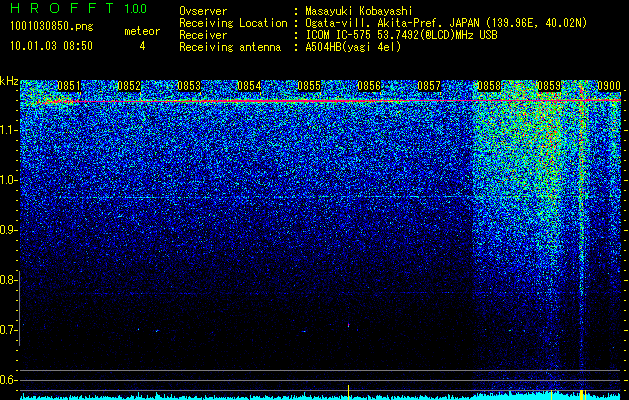
Task: Select the filename 1001030850.png
Action: 52,26
